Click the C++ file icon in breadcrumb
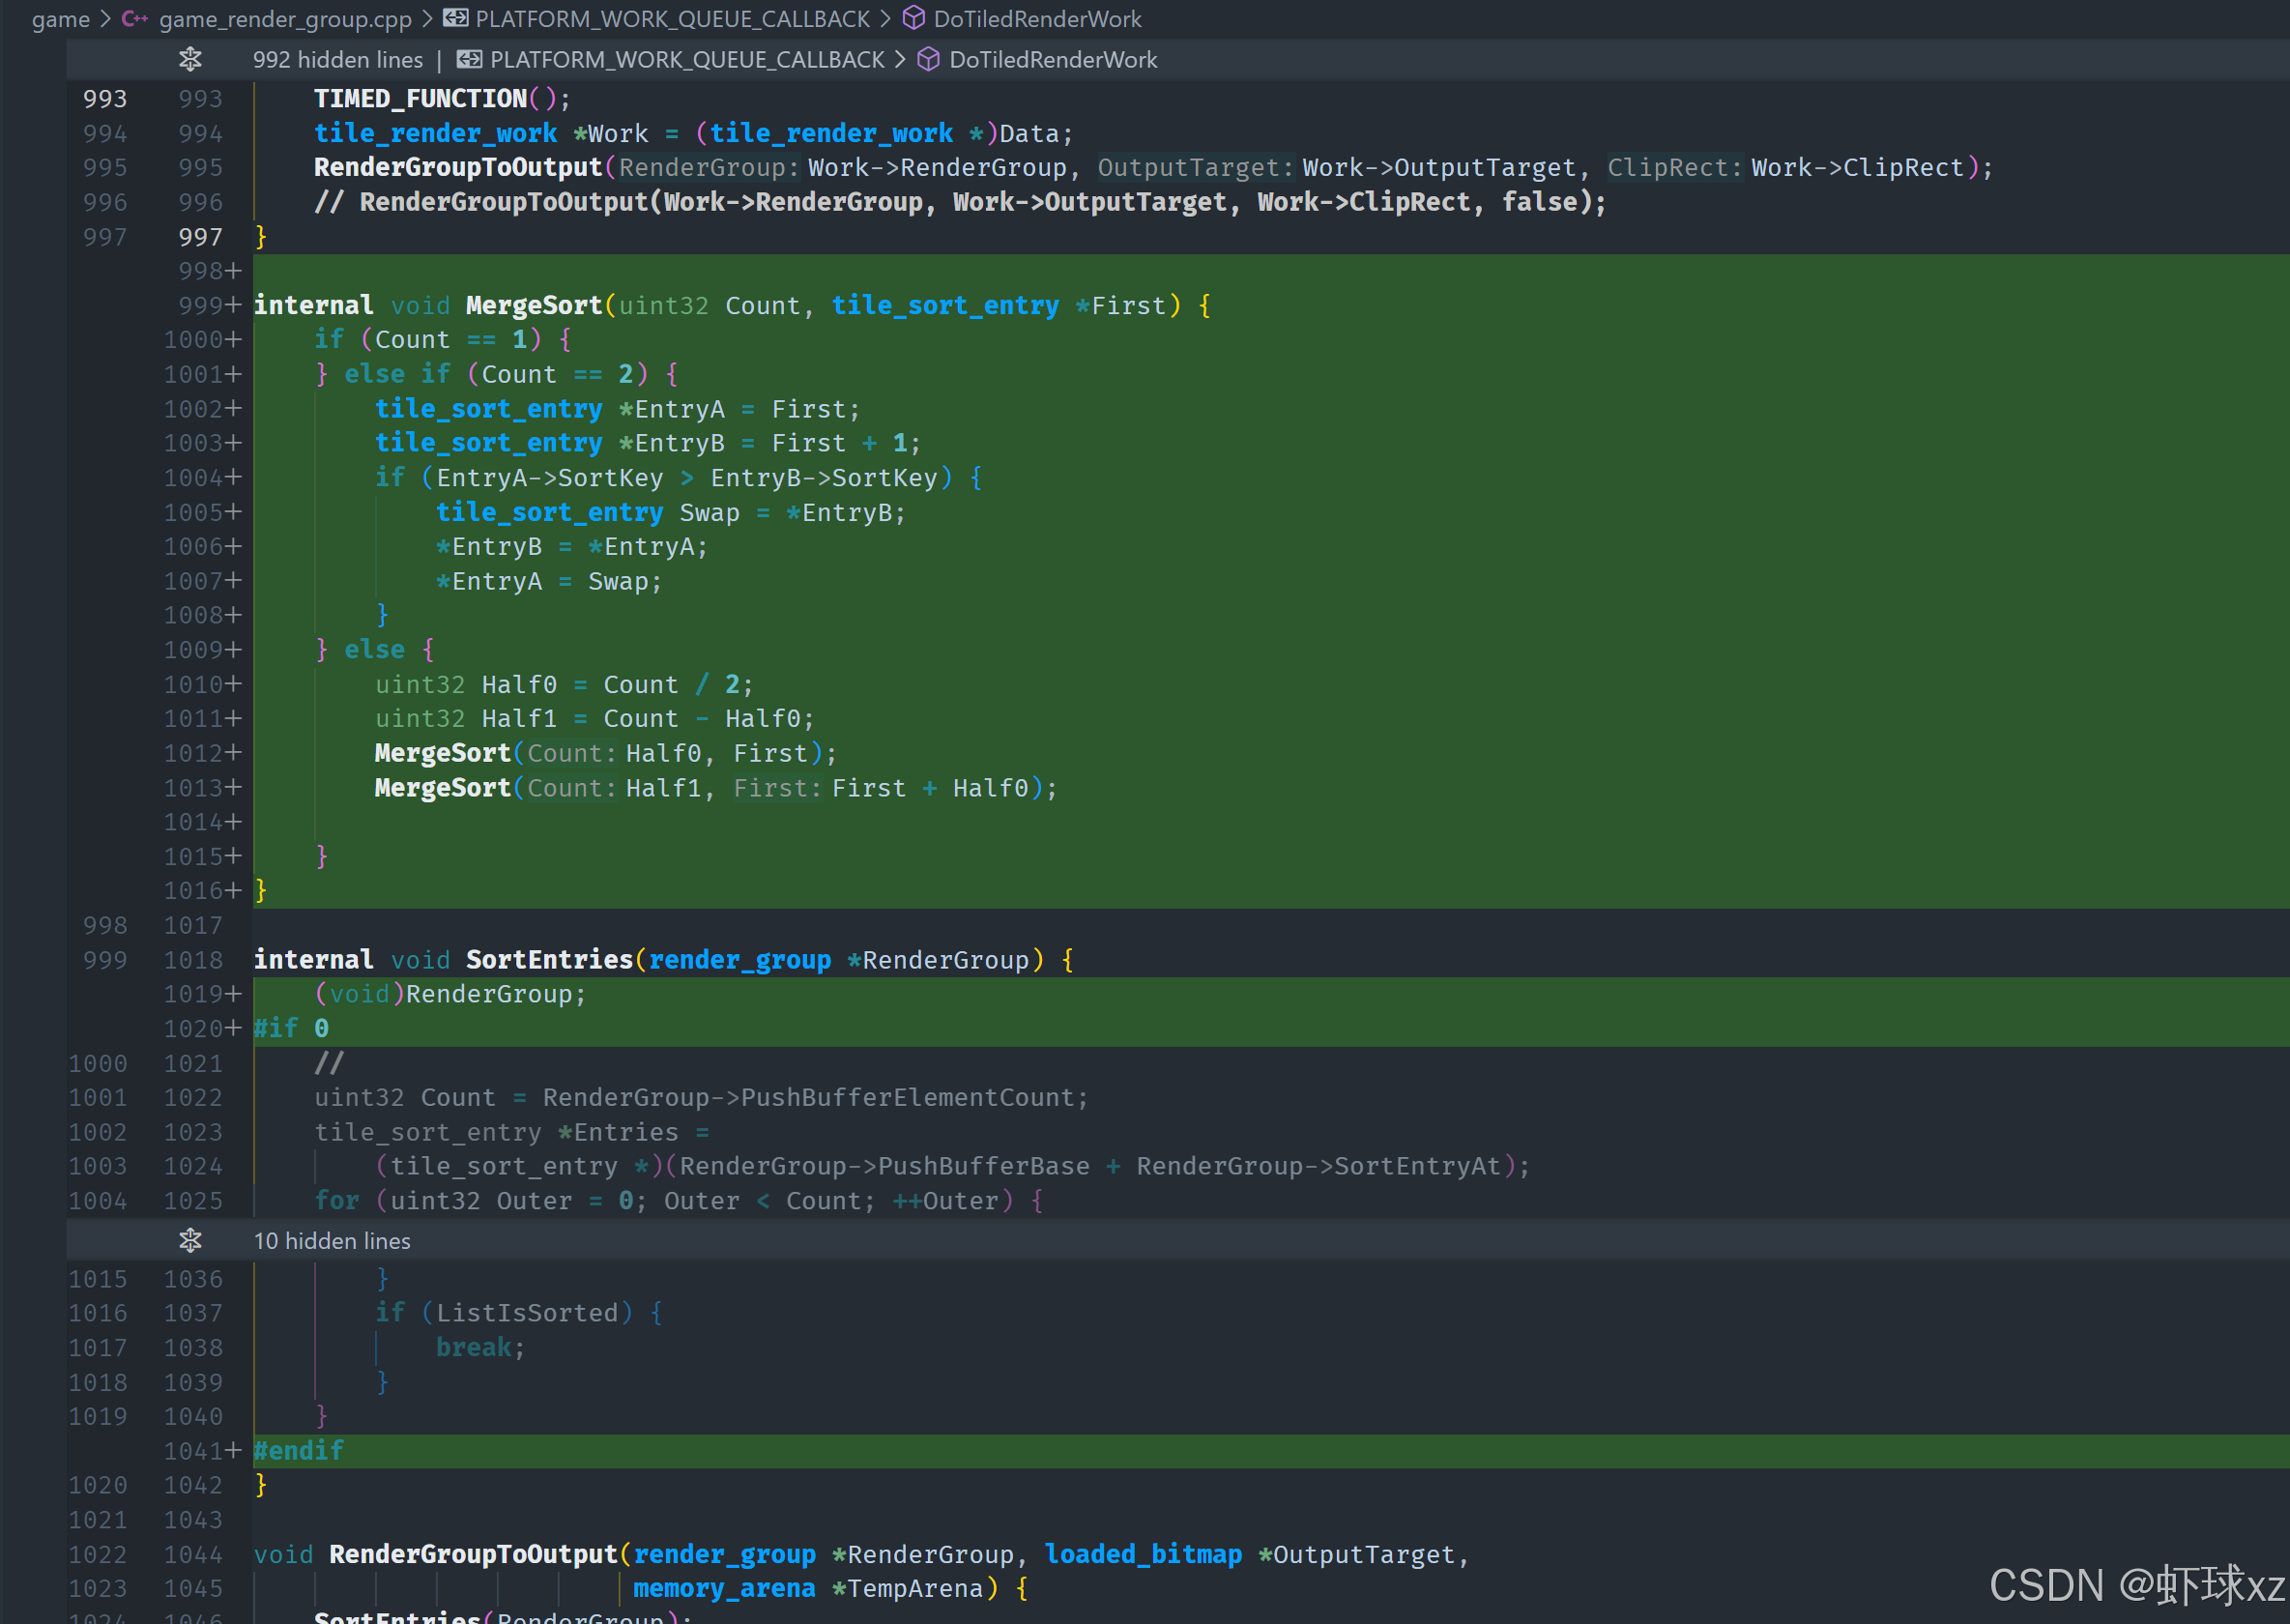2290x1624 pixels. 134,19
